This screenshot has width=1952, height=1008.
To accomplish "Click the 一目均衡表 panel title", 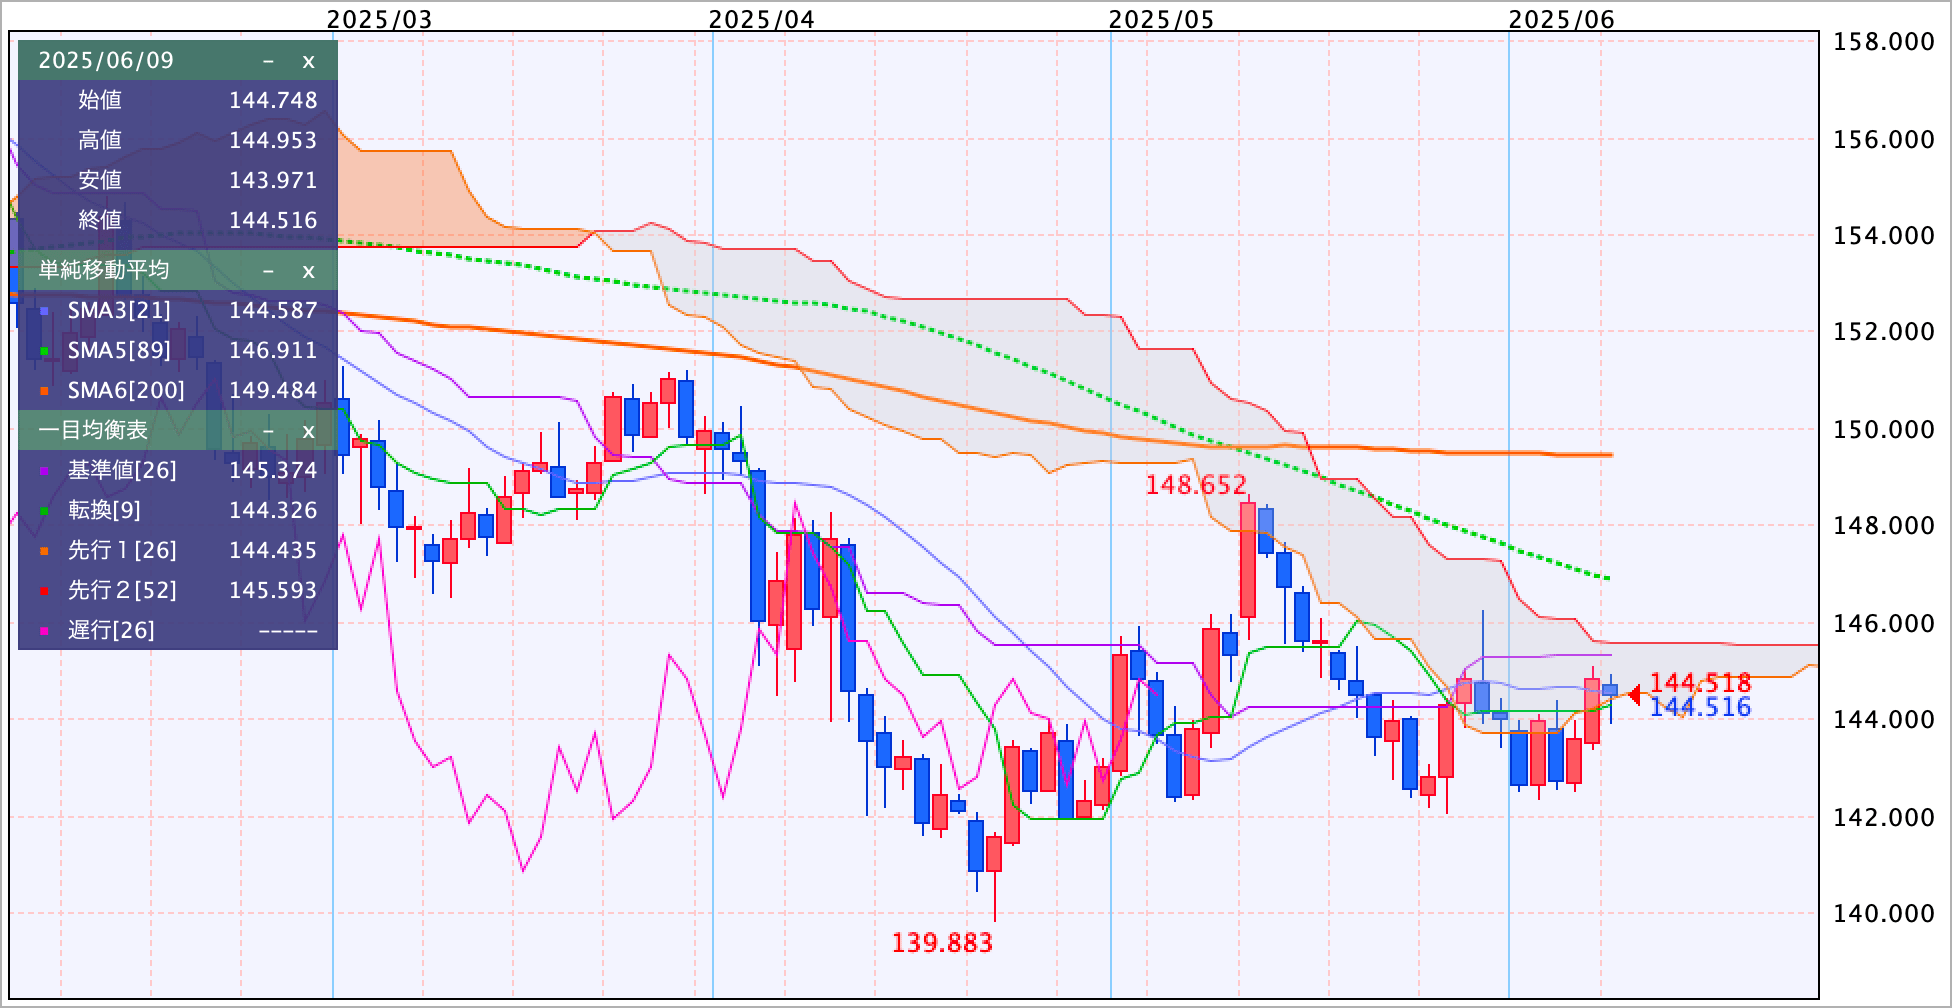I will pyautogui.click(x=93, y=431).
